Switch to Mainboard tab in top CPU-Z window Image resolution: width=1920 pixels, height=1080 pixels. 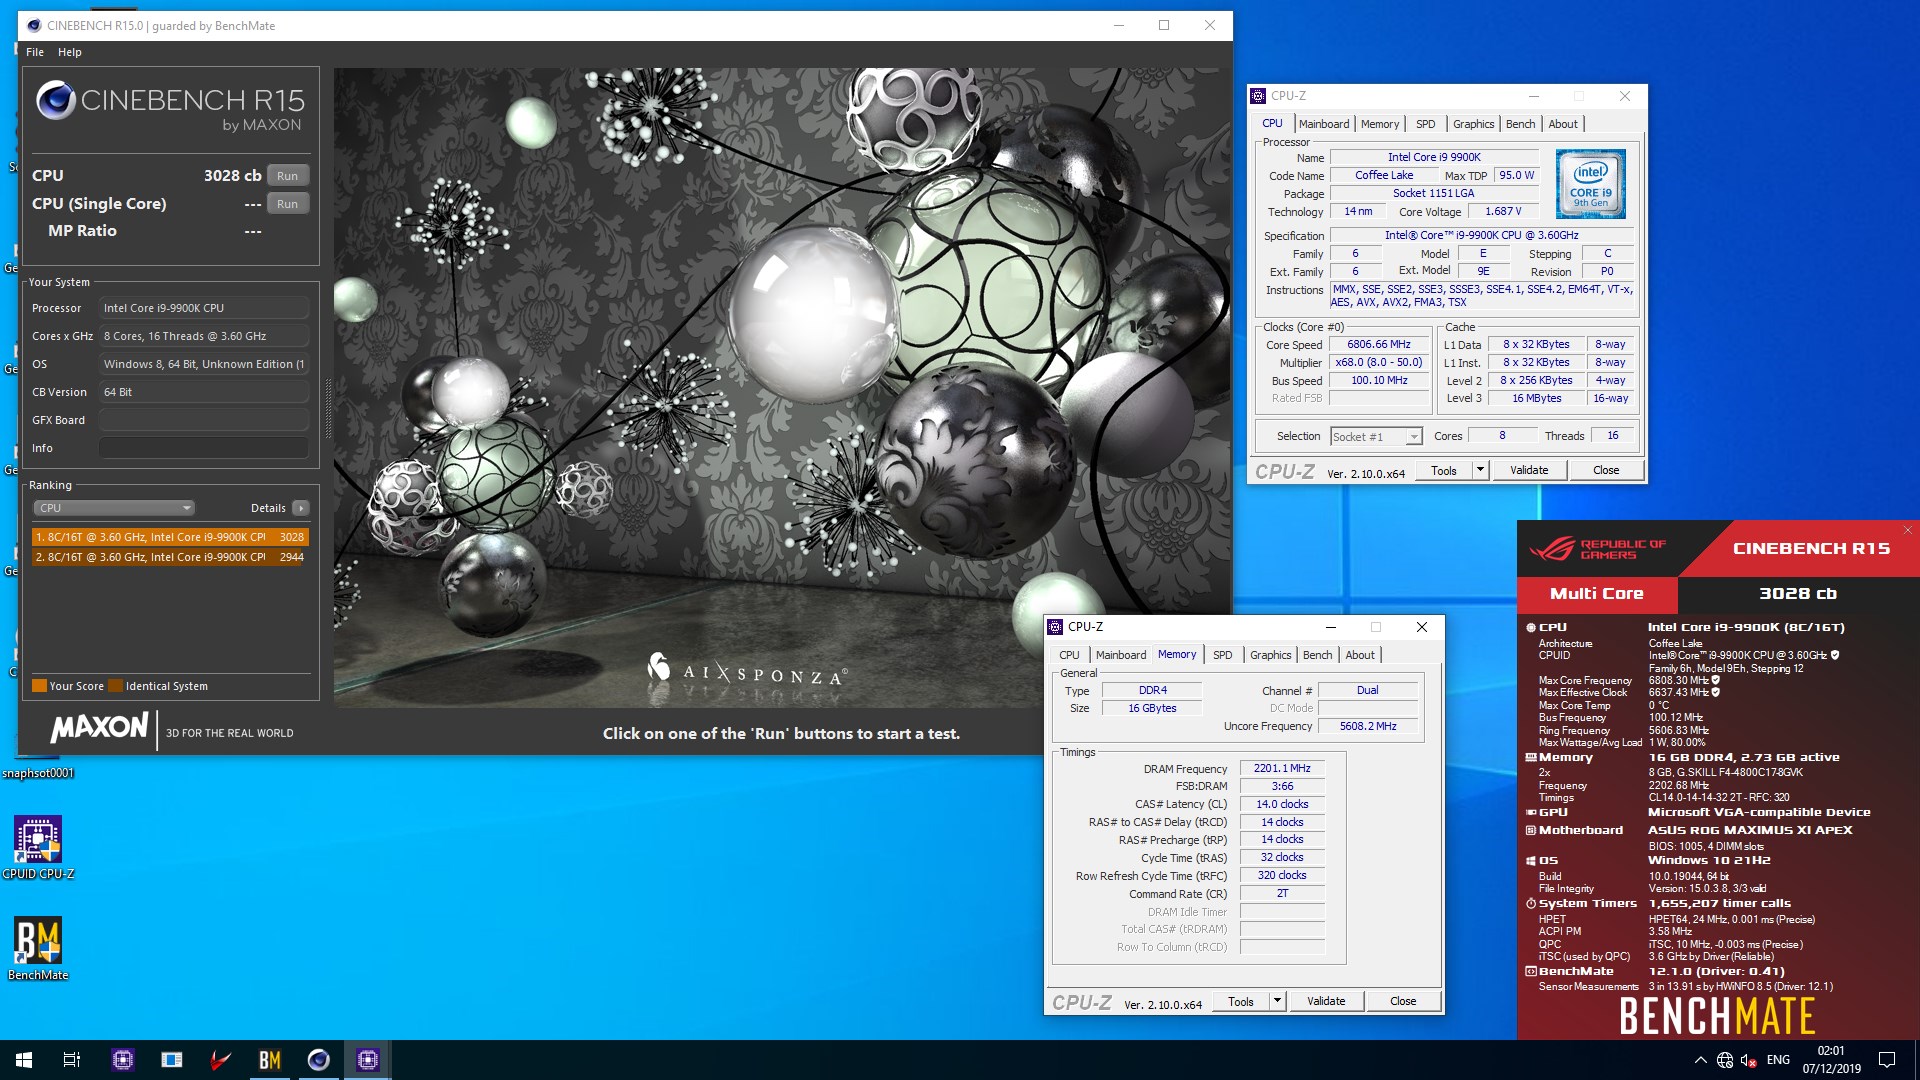[x=1324, y=124]
